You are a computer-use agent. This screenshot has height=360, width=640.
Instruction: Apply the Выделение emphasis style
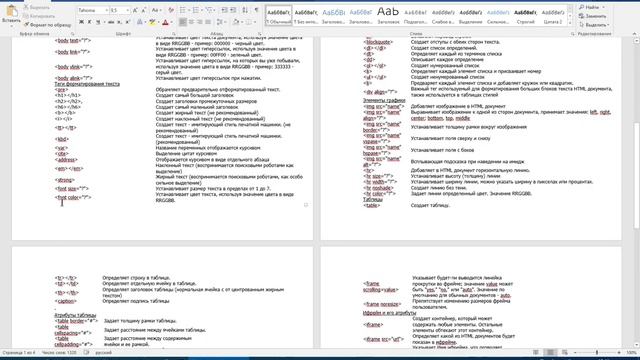coord(470,16)
